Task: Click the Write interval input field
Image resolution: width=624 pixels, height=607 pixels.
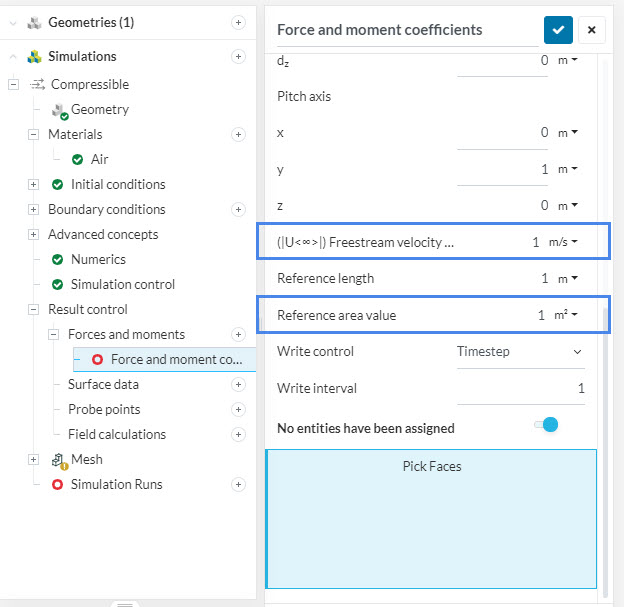Action: 521,388
